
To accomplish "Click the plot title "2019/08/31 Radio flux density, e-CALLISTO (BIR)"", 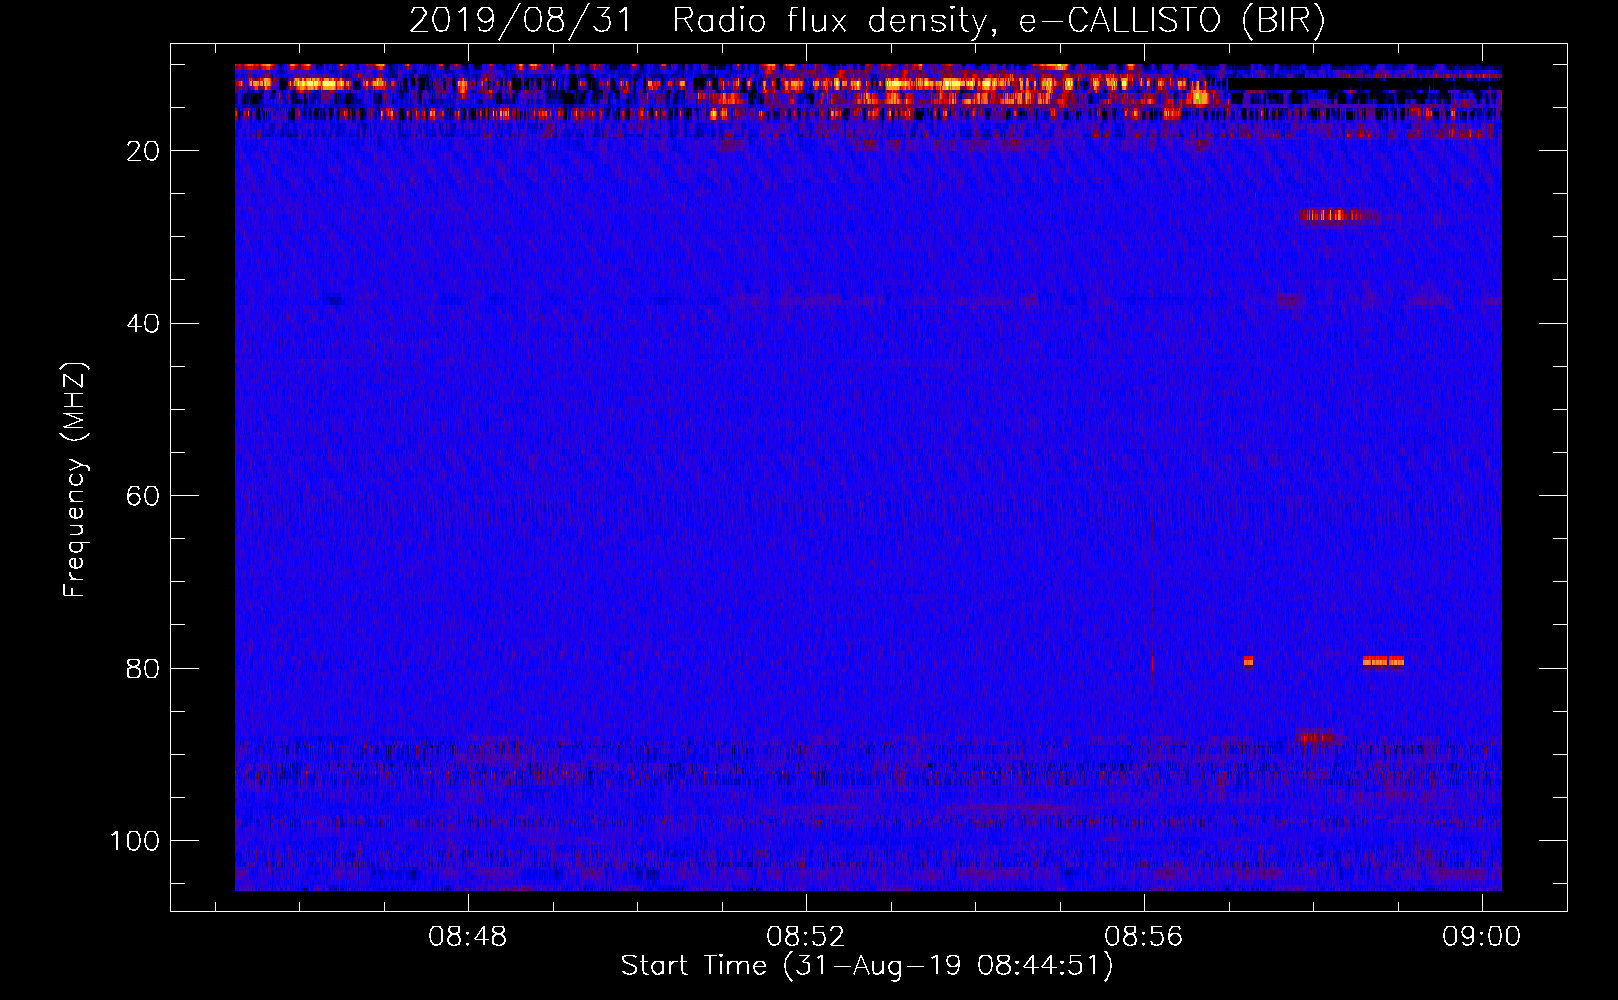I will click(867, 20).
